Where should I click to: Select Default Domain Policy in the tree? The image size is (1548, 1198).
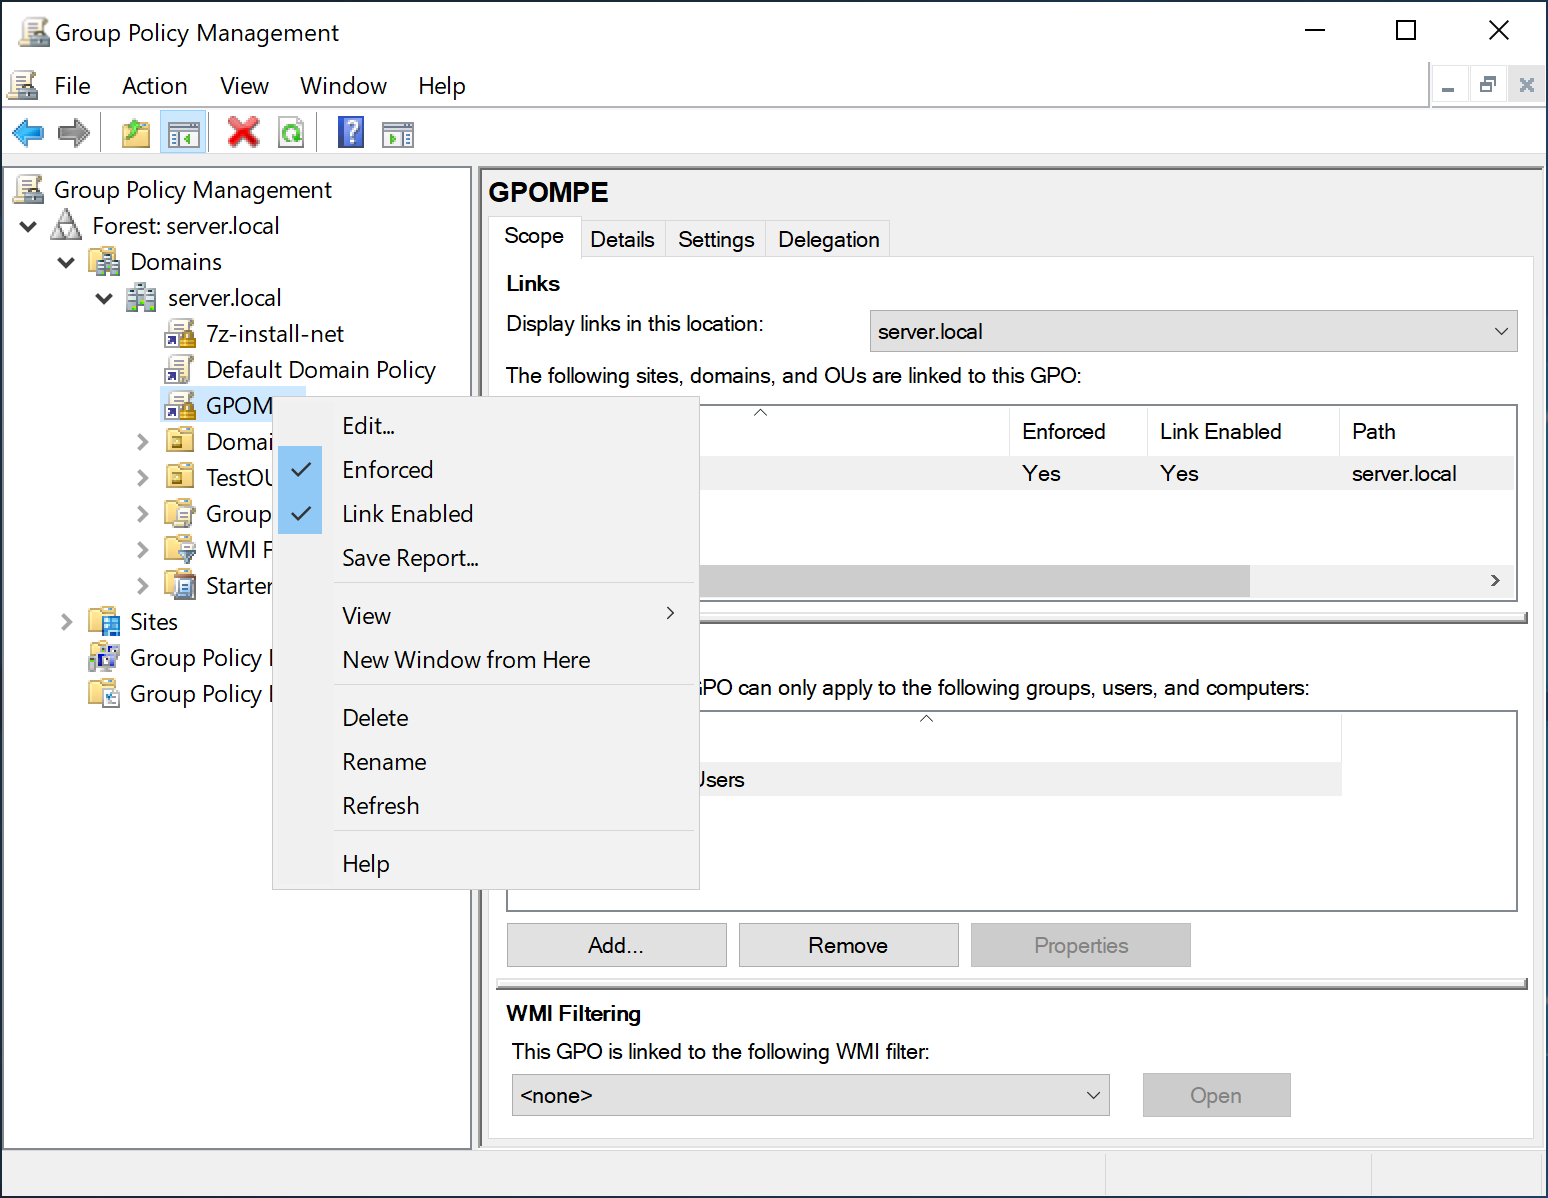[x=320, y=370]
